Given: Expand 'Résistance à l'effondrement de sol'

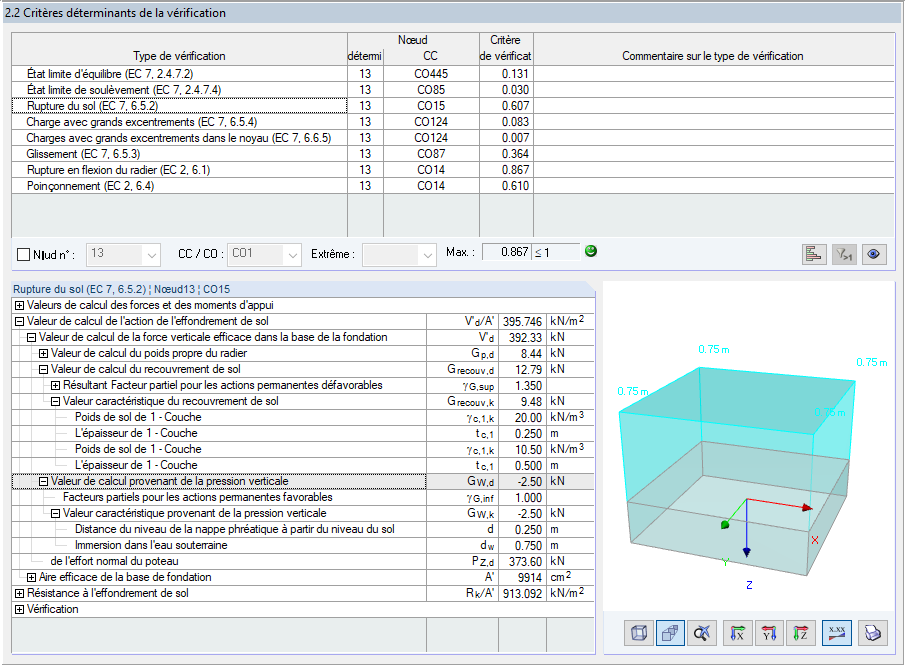Looking at the screenshot, I should [19, 594].
